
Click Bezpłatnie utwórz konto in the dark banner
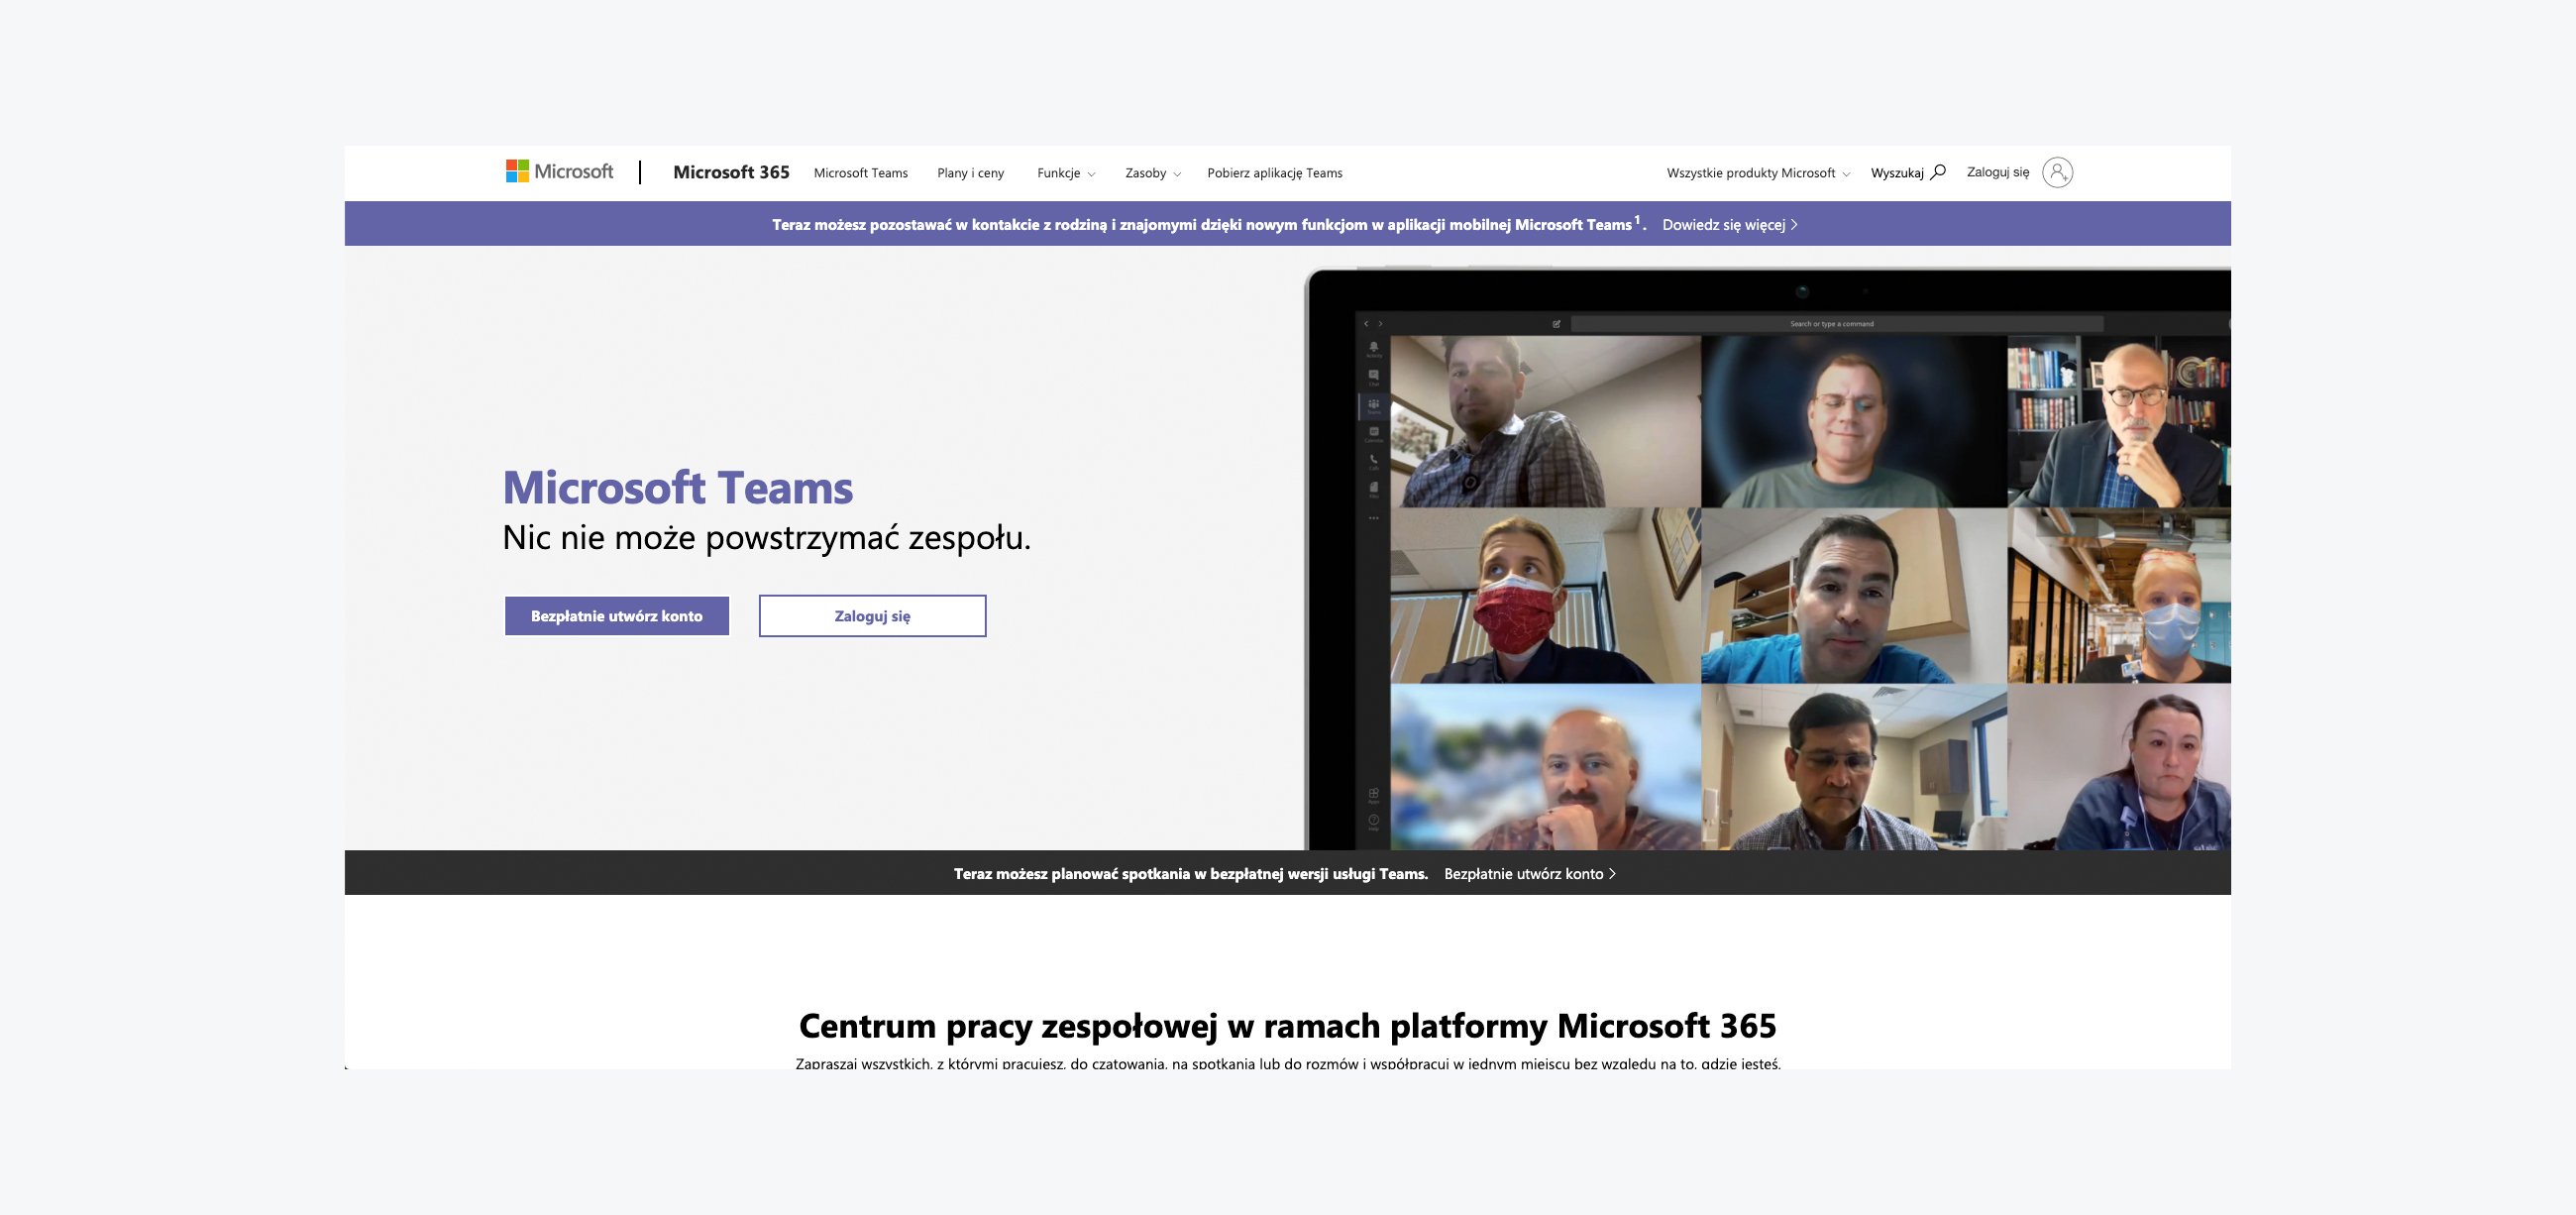pyautogui.click(x=1529, y=874)
